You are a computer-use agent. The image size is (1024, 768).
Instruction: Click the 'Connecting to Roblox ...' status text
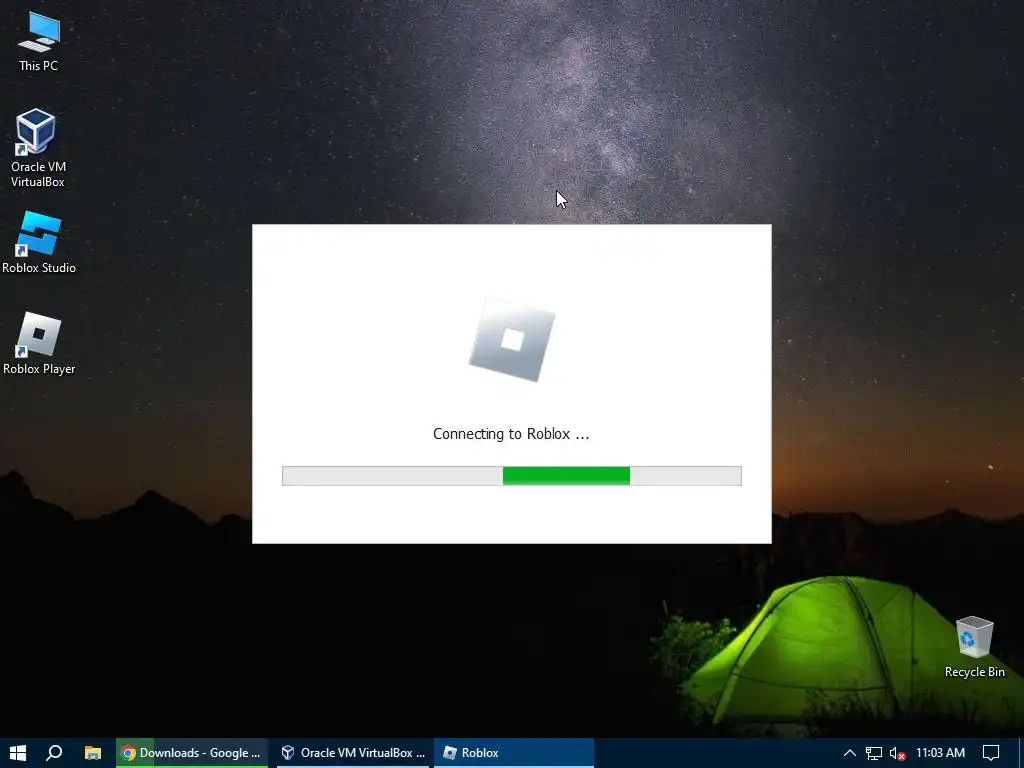[511, 434]
